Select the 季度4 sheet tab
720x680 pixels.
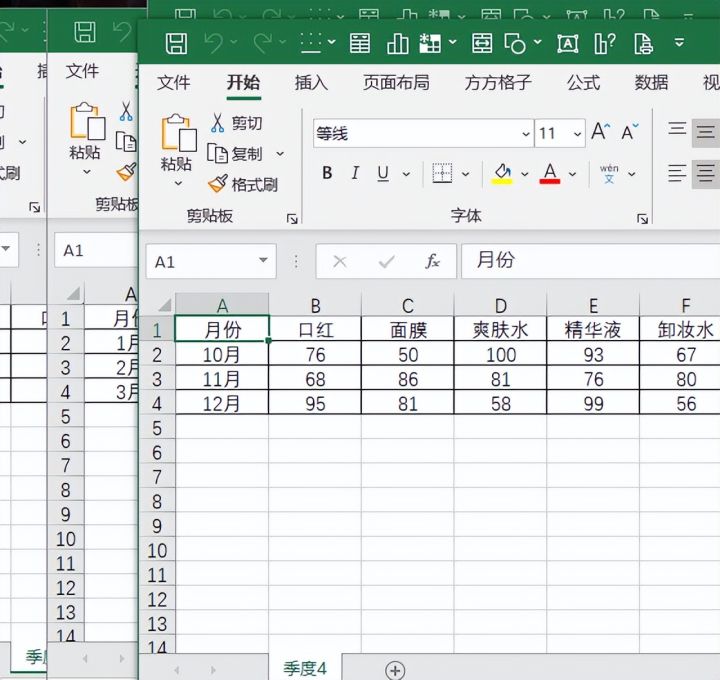point(305,669)
